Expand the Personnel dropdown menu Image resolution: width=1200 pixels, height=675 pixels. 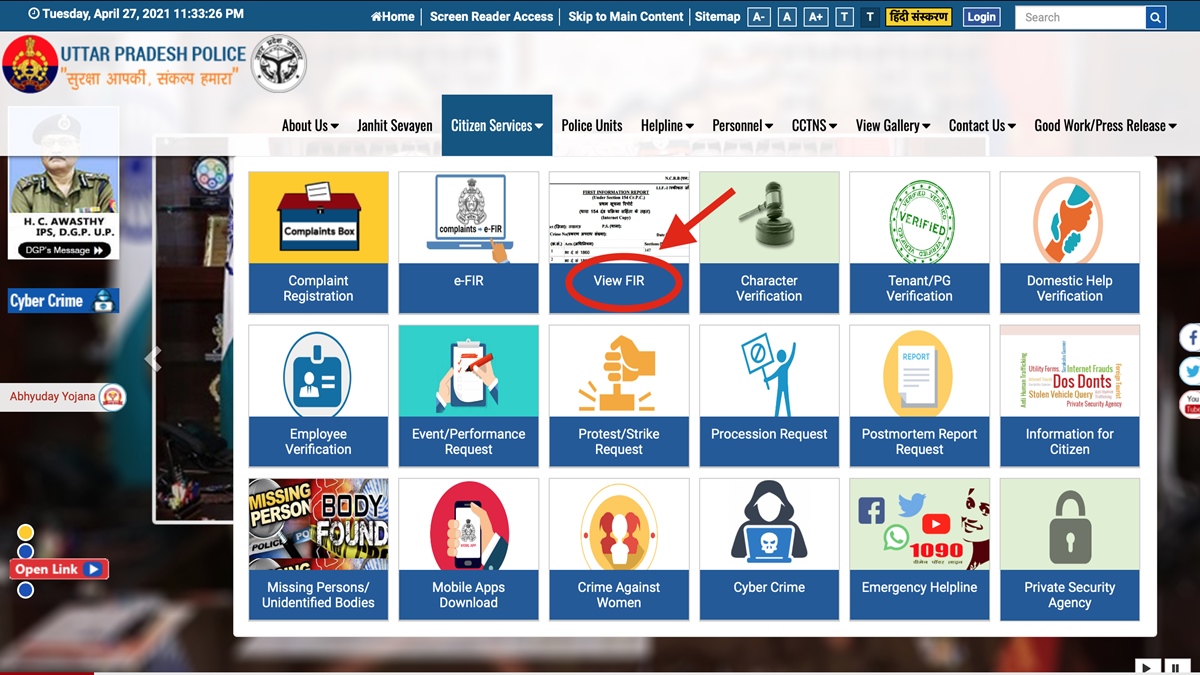click(x=742, y=126)
